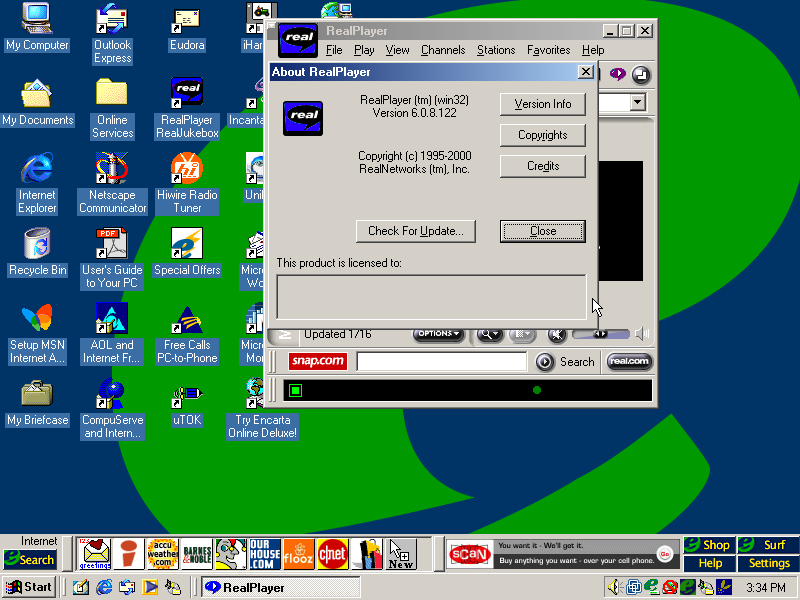Image resolution: width=800 pixels, height=600 pixels.
Task: Open the magnifier zoom dropdown
Action: coord(489,334)
